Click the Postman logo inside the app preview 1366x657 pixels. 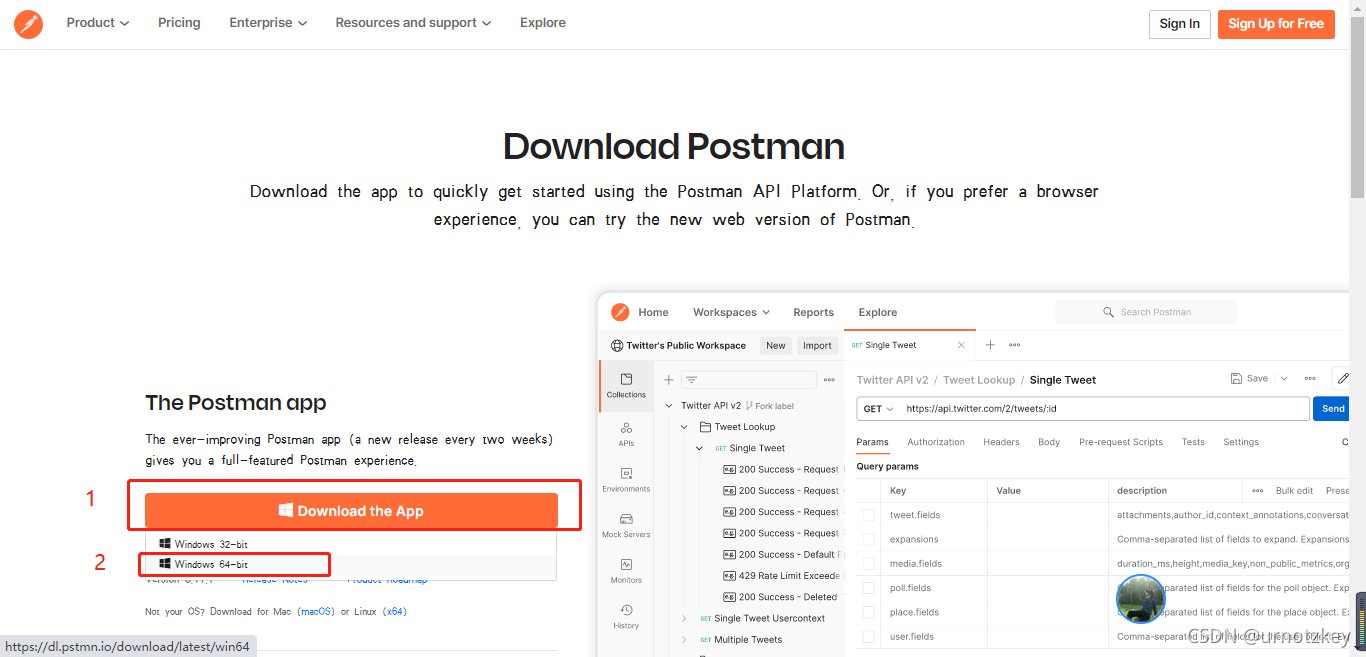[x=620, y=312]
